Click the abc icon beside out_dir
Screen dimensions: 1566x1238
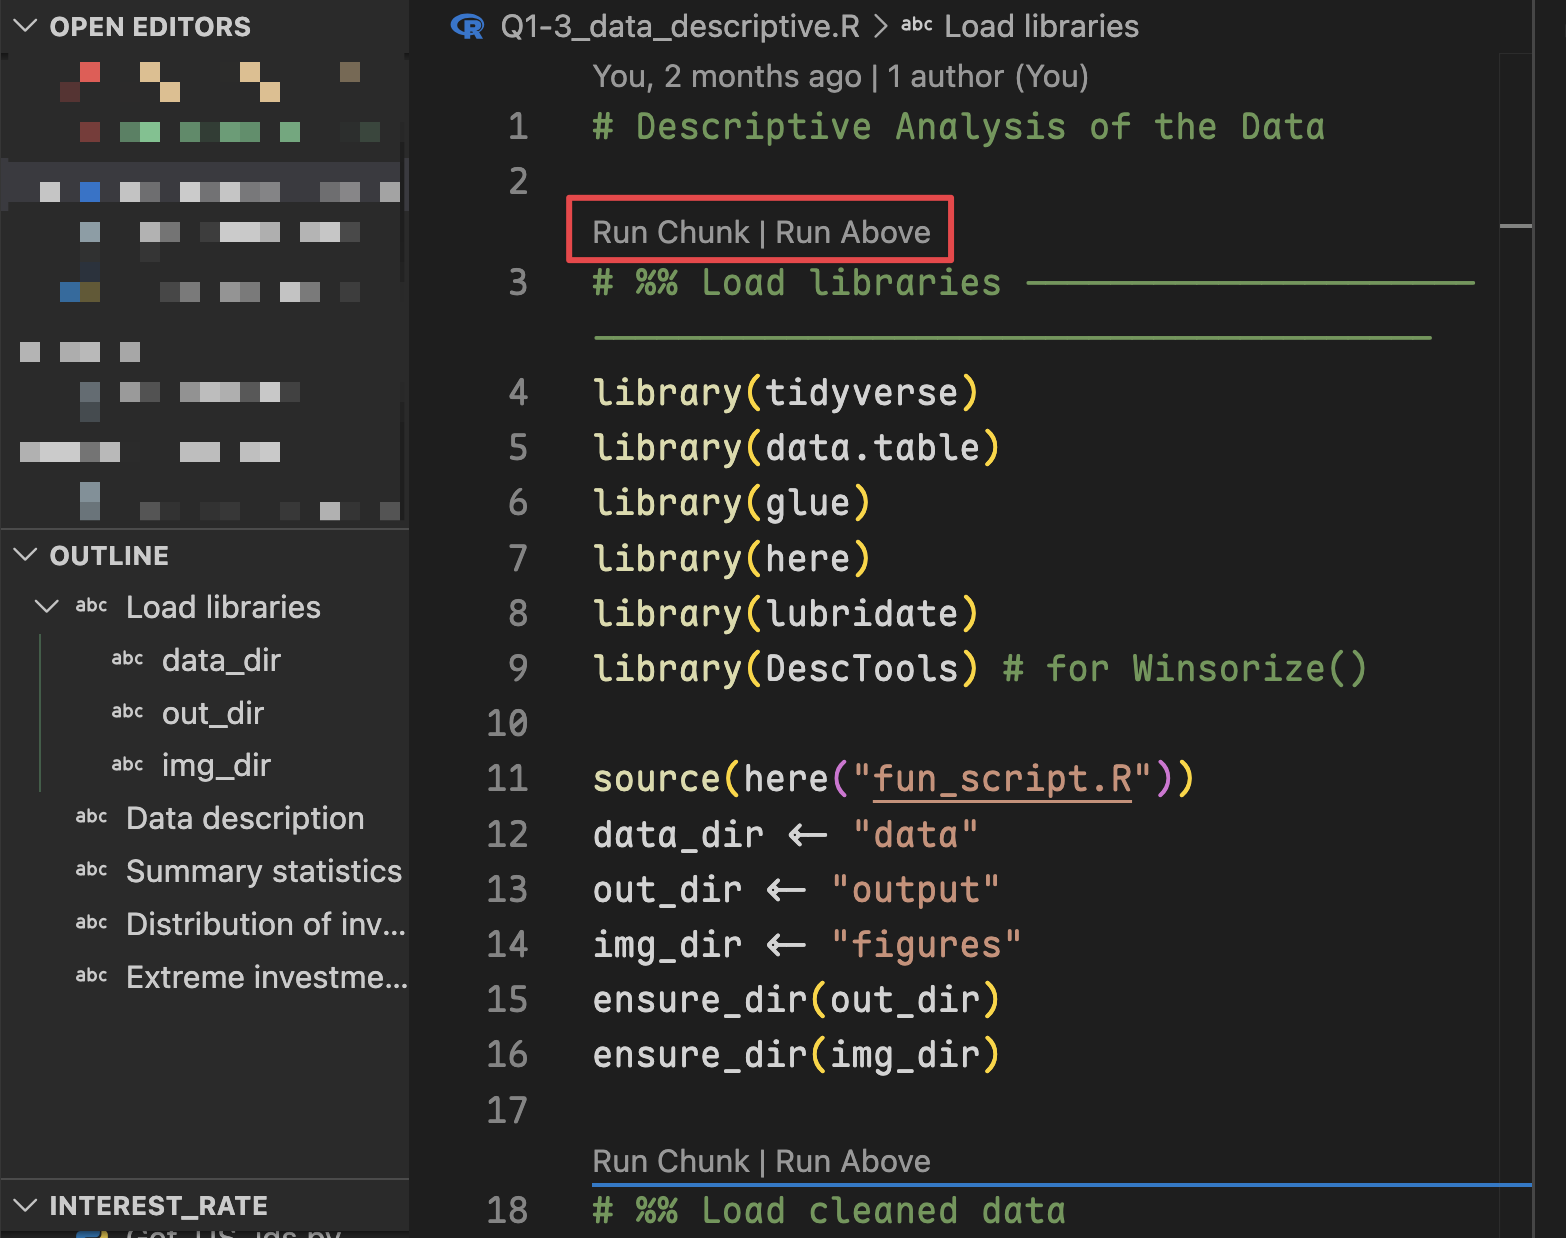[127, 712]
